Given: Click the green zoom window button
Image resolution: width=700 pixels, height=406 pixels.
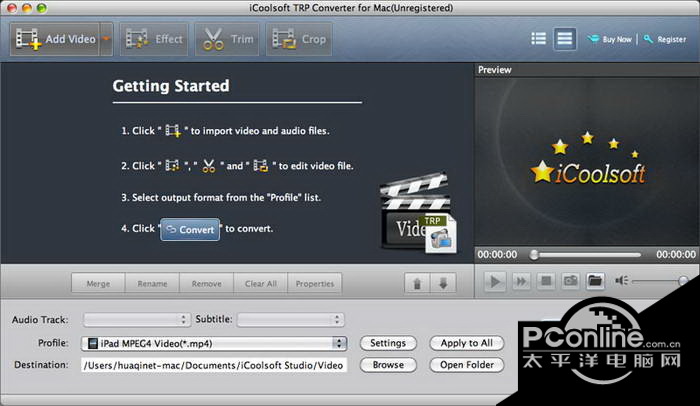Looking at the screenshot, I should click(42, 8).
